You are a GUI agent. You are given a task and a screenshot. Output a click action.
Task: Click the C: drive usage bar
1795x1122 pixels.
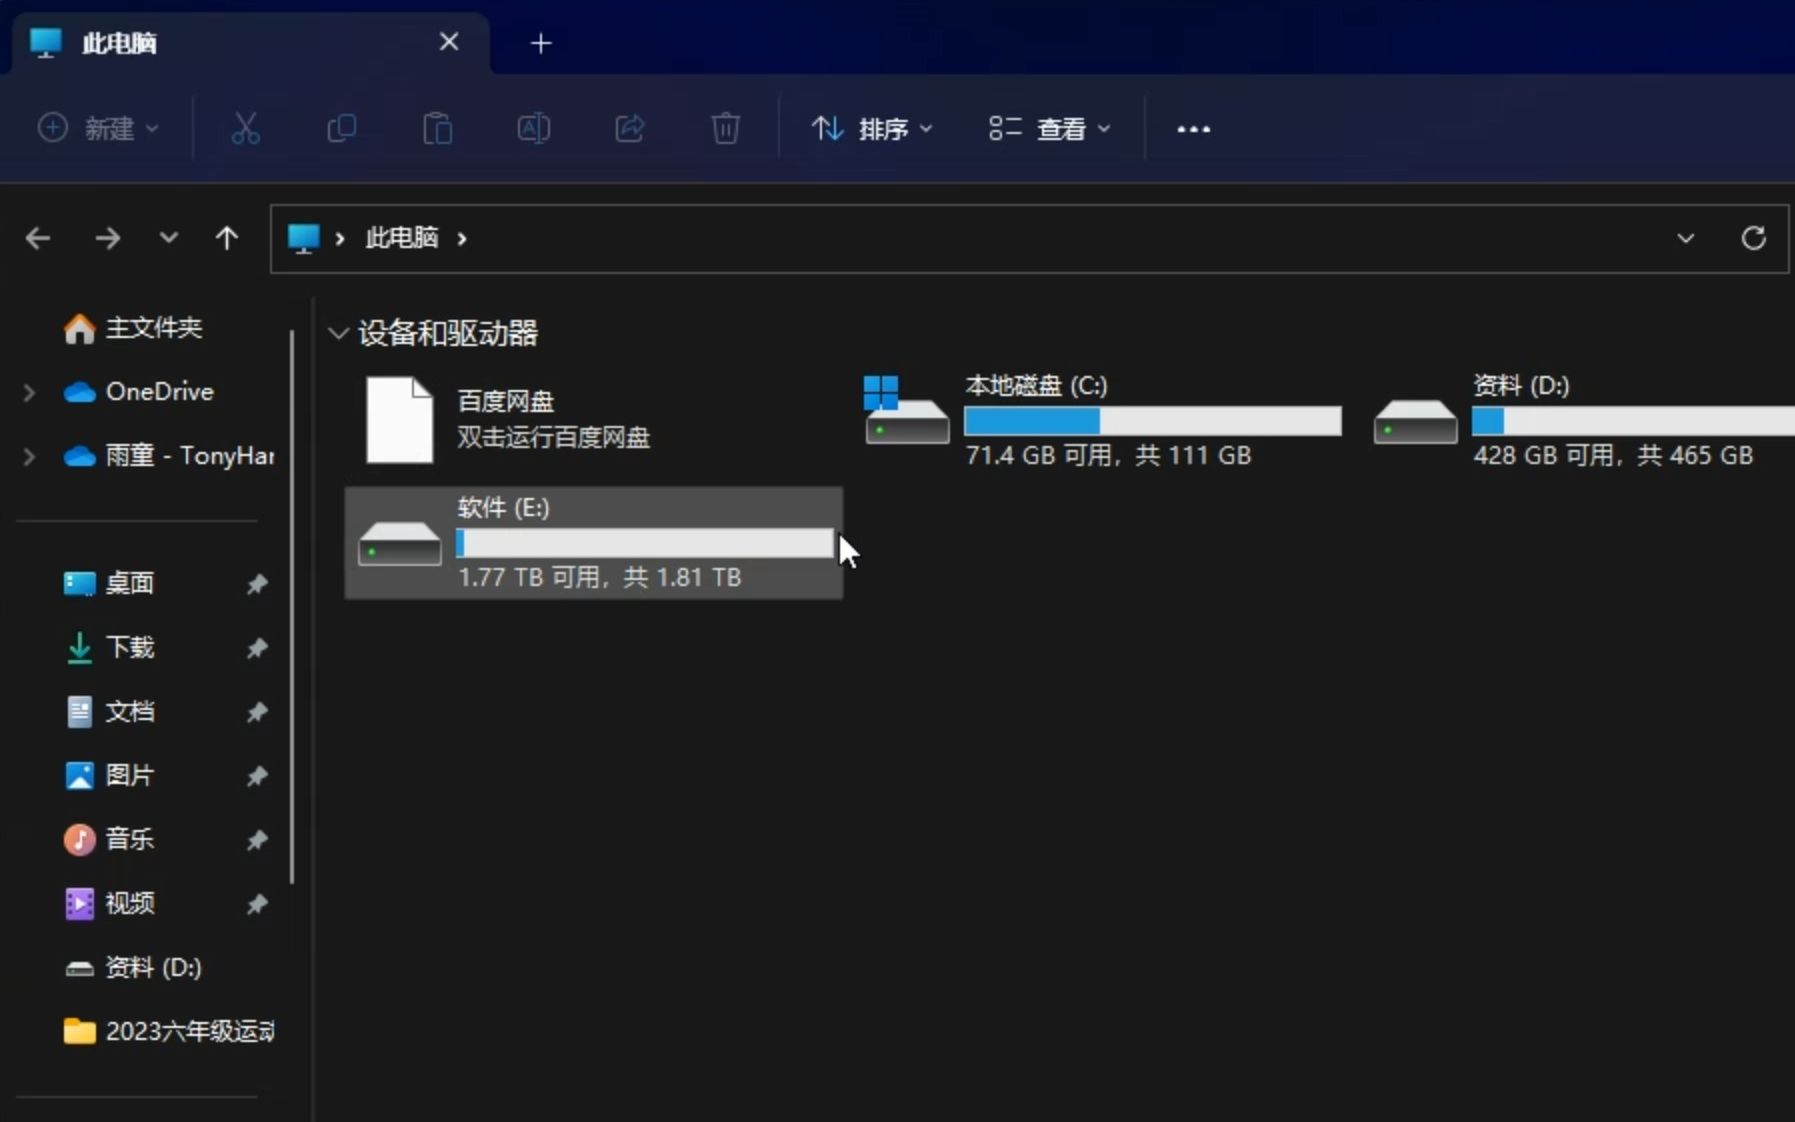pos(1152,421)
